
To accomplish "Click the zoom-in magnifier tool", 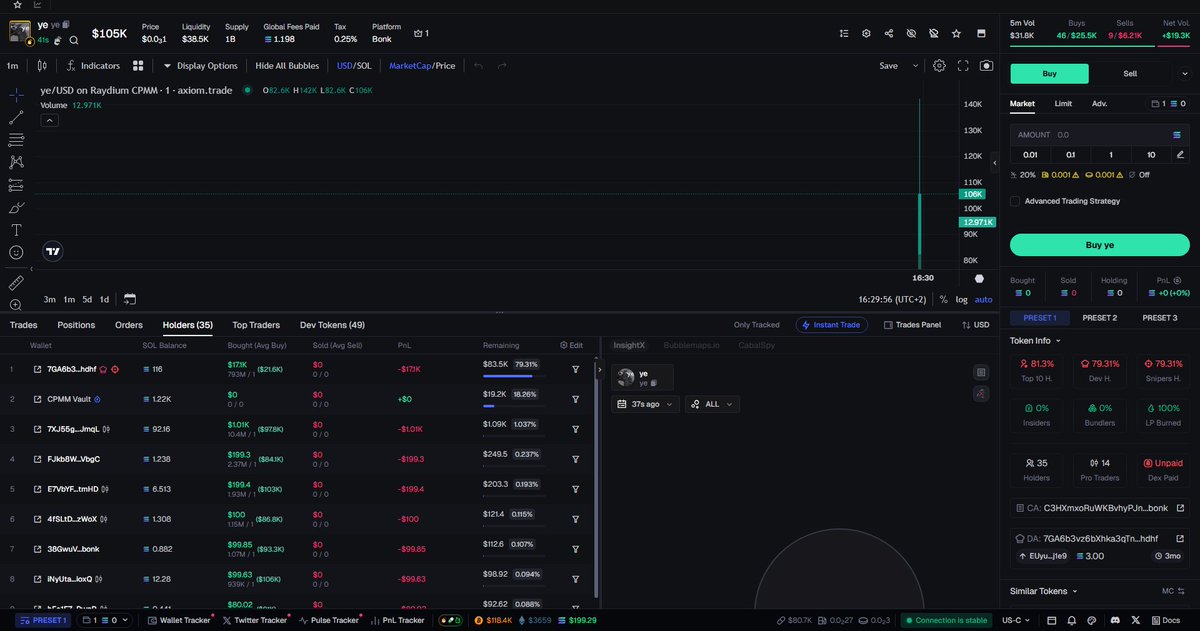I will coord(16,305).
